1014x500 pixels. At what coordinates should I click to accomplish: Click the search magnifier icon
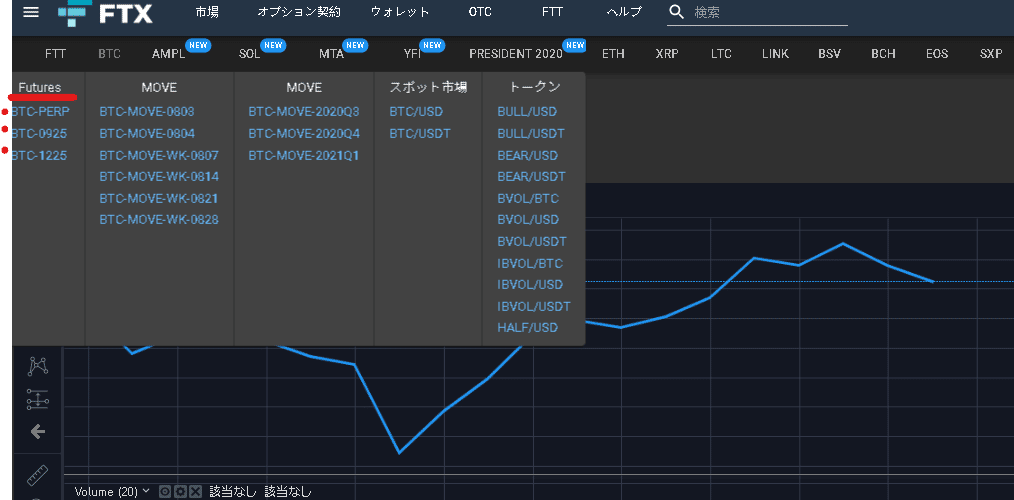pos(676,12)
